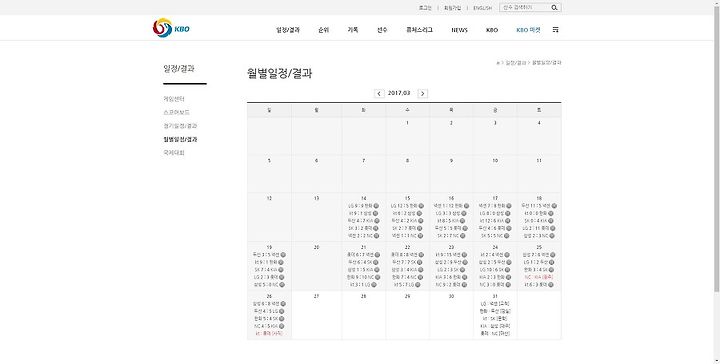Click the March 31 kt : SK game entry

(x=495, y=319)
